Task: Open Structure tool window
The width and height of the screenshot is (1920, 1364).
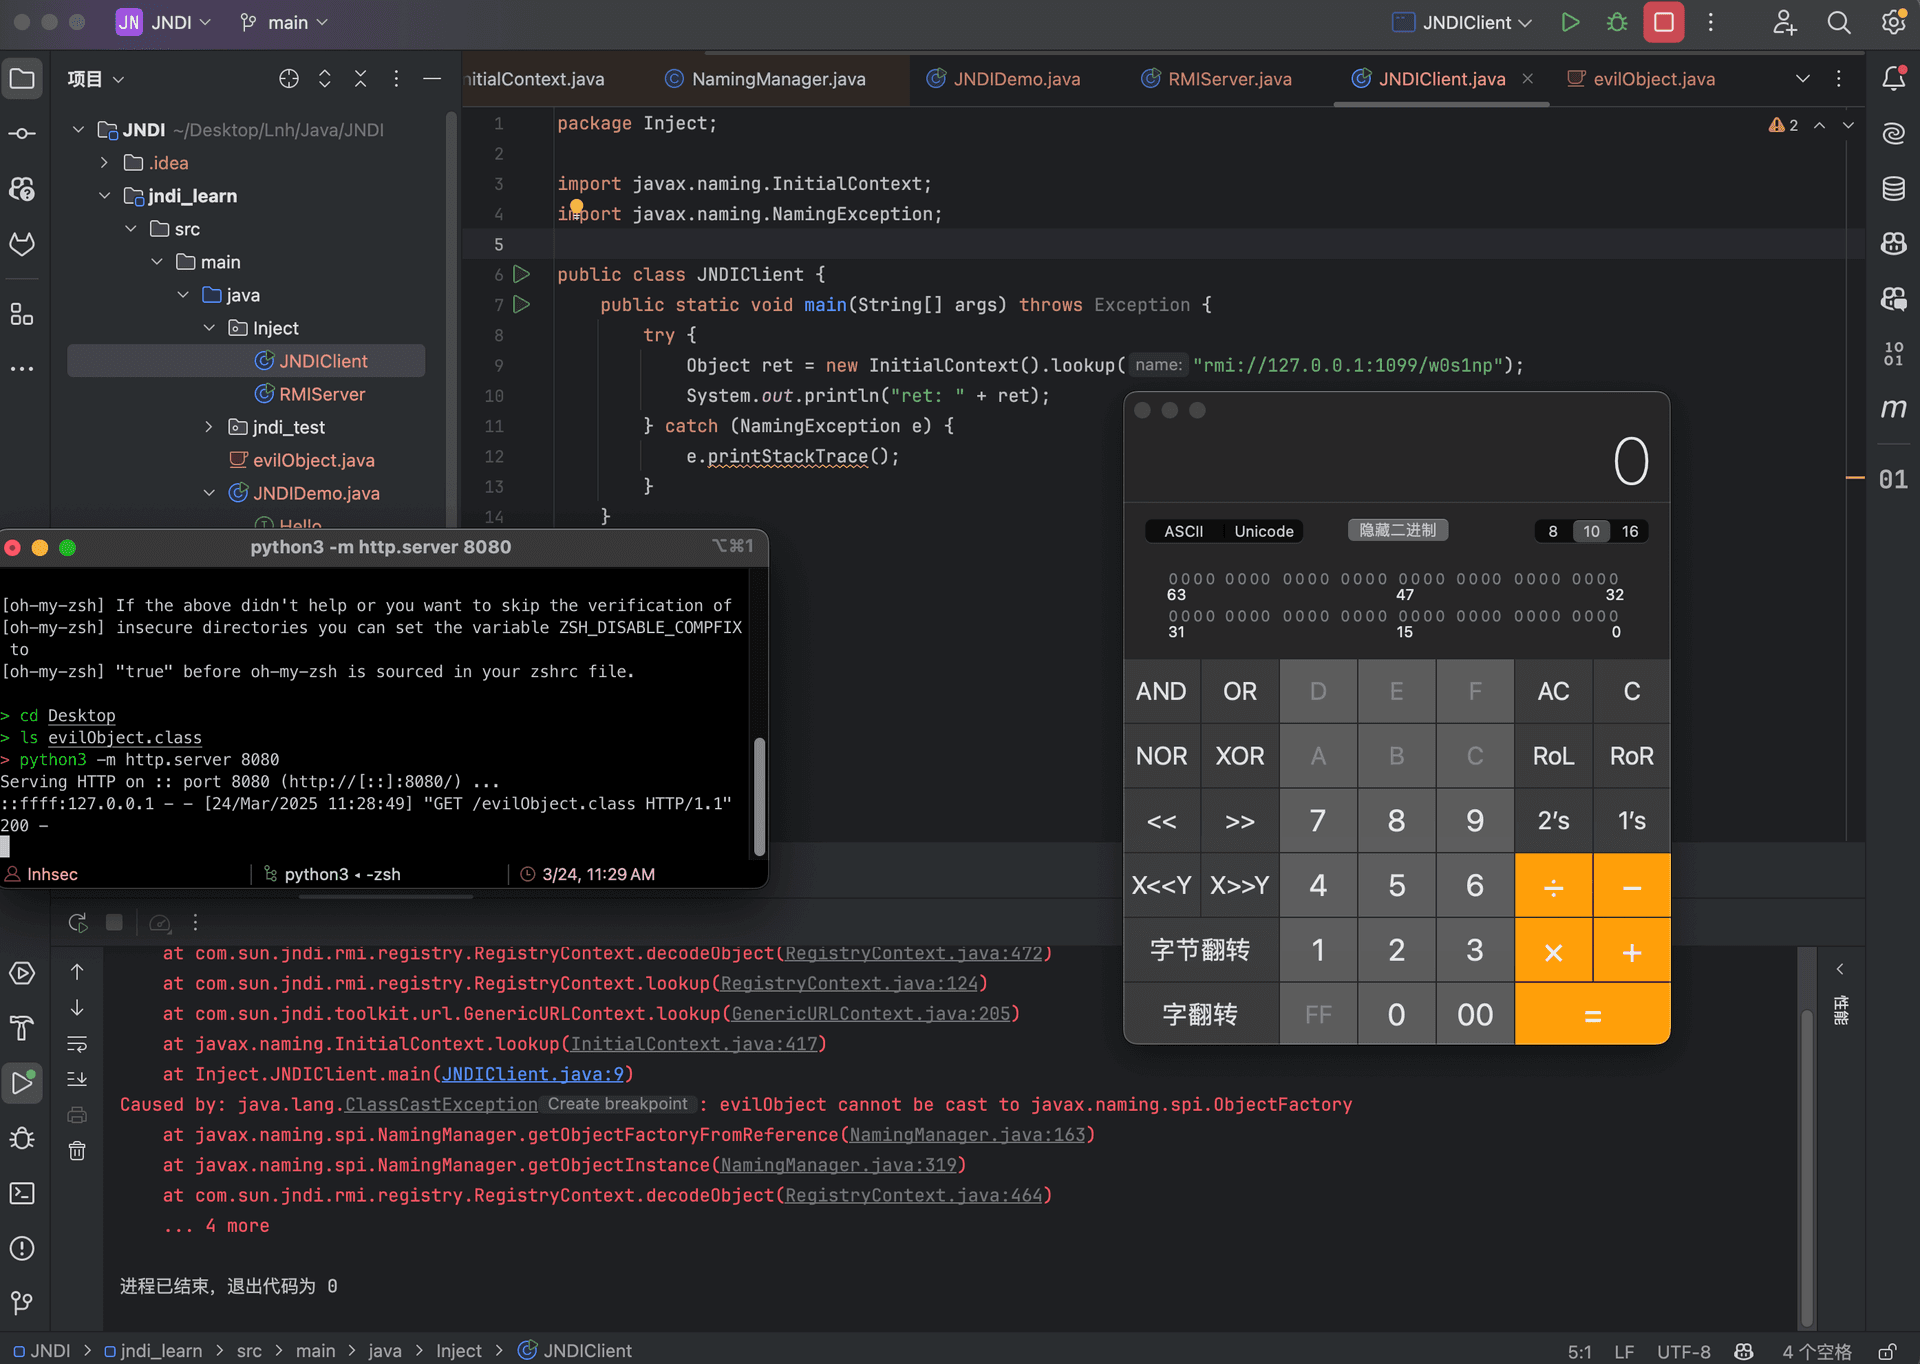Action: [x=22, y=314]
